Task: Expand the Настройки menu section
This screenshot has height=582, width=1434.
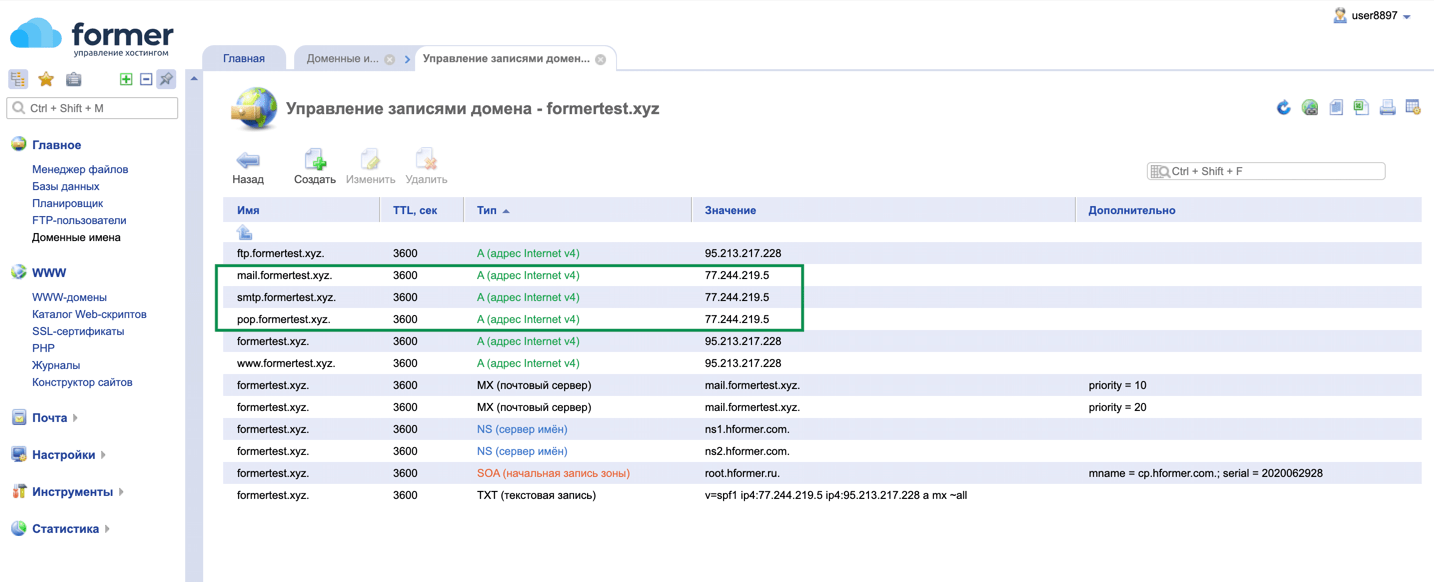Action: [x=63, y=455]
